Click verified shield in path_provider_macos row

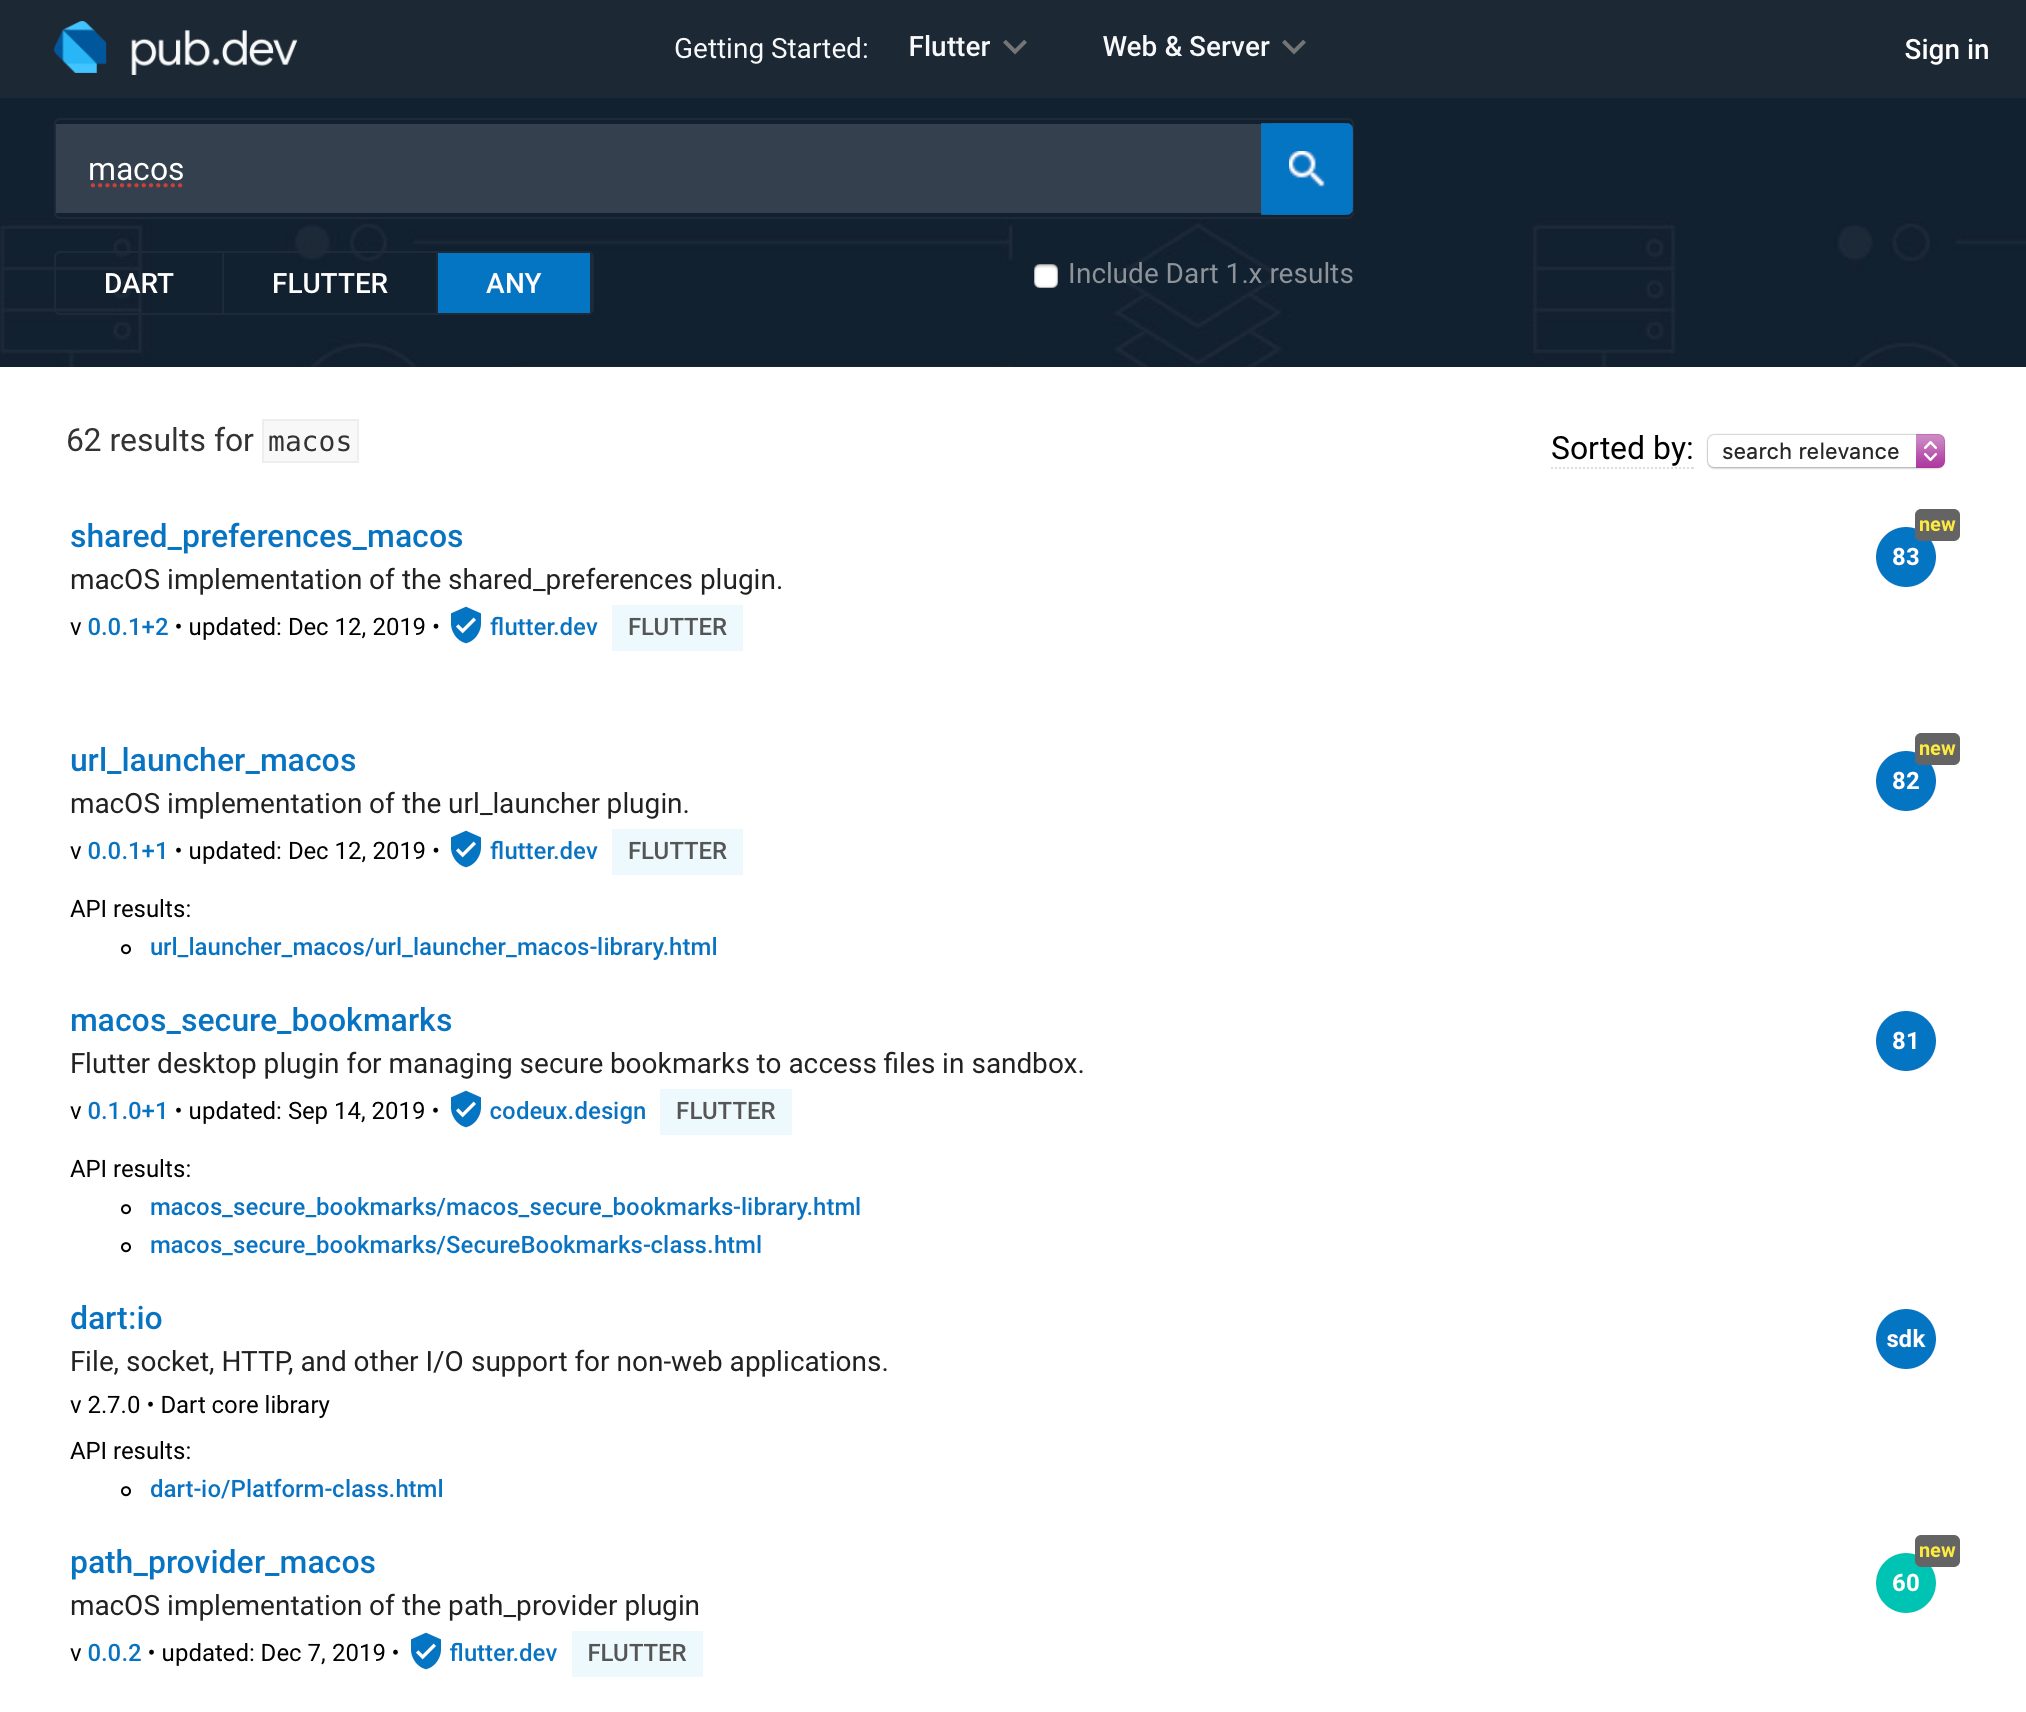pos(426,1652)
